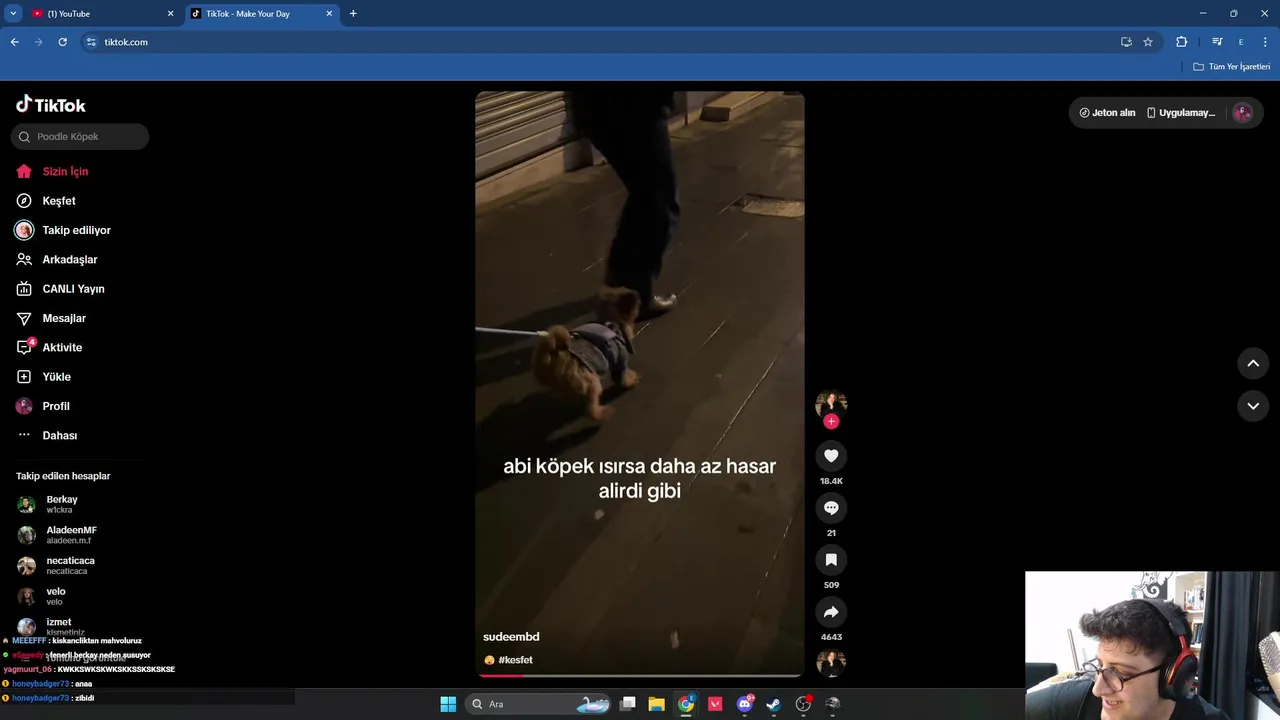Focus the Poodle Köpek search field
Image resolution: width=1280 pixels, height=720 pixels.
point(80,136)
